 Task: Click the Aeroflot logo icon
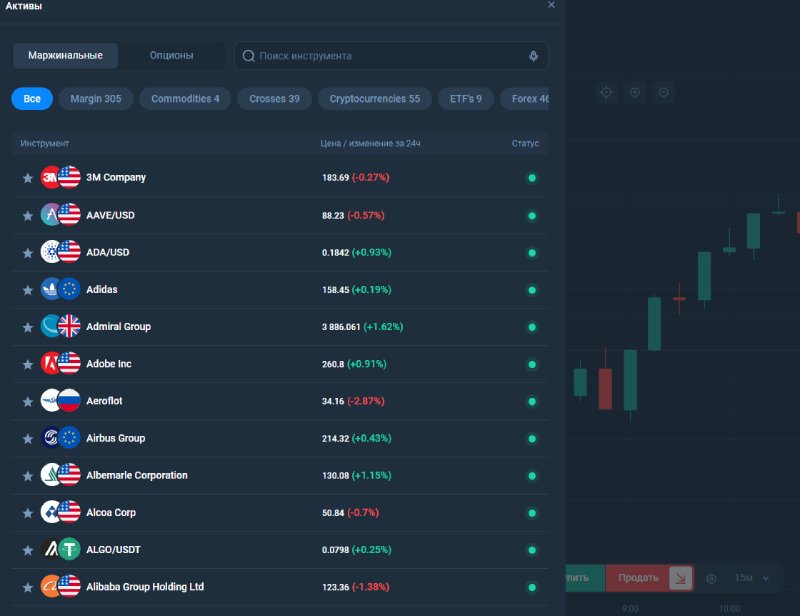tap(51, 401)
